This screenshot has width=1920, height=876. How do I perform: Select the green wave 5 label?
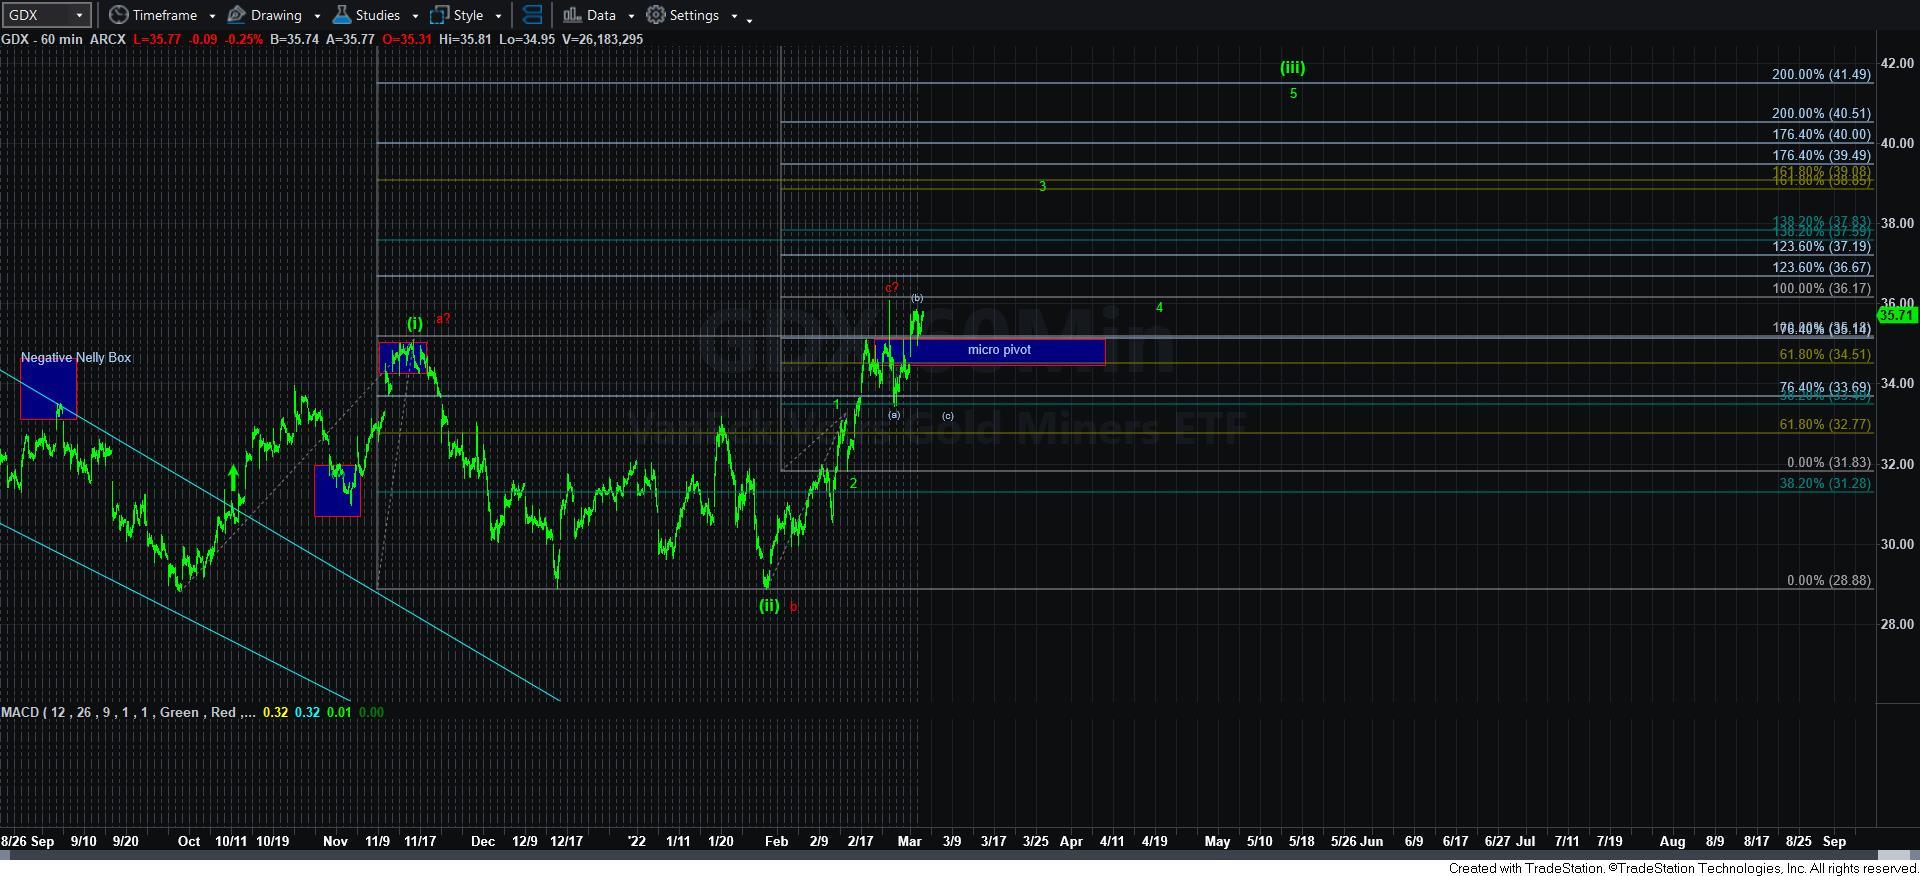point(1293,93)
